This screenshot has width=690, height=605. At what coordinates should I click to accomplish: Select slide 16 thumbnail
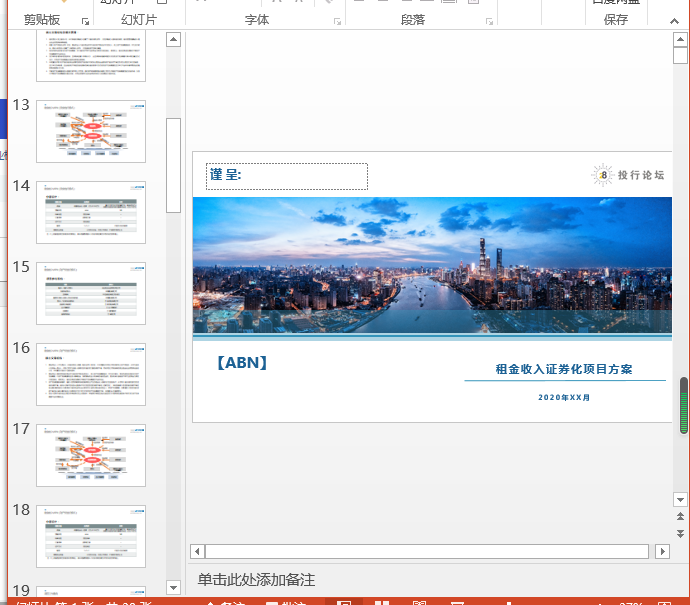[91, 374]
